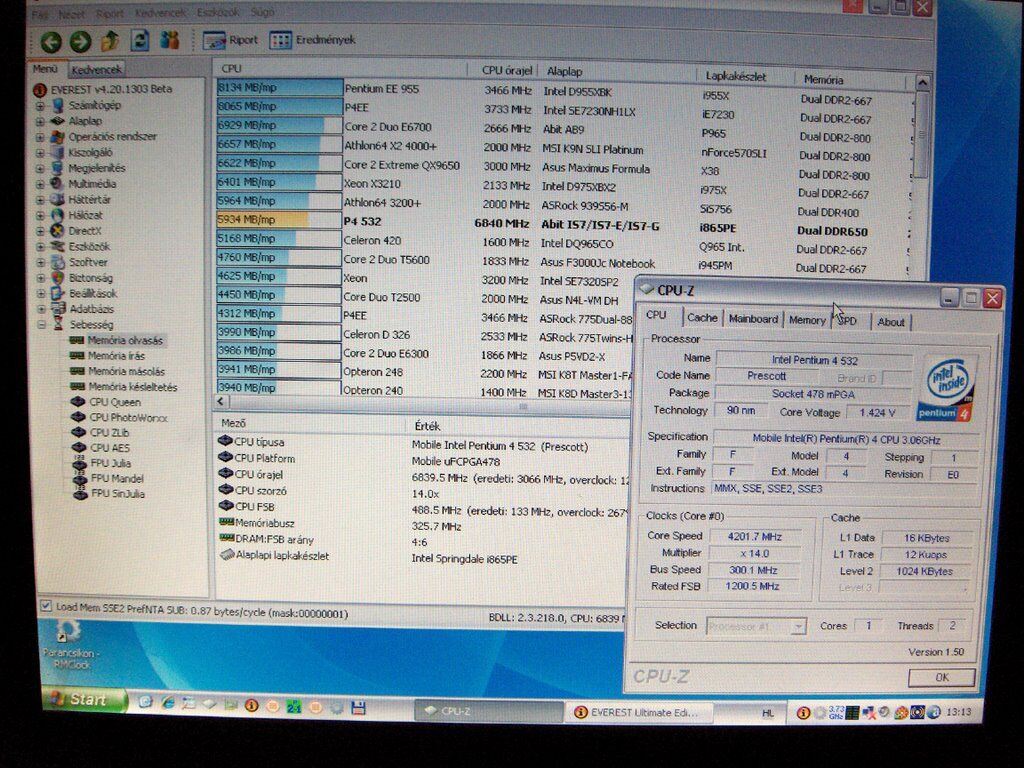Select the CPU ZLib benchmark icon
This screenshot has width=1024, height=768.
point(79,432)
